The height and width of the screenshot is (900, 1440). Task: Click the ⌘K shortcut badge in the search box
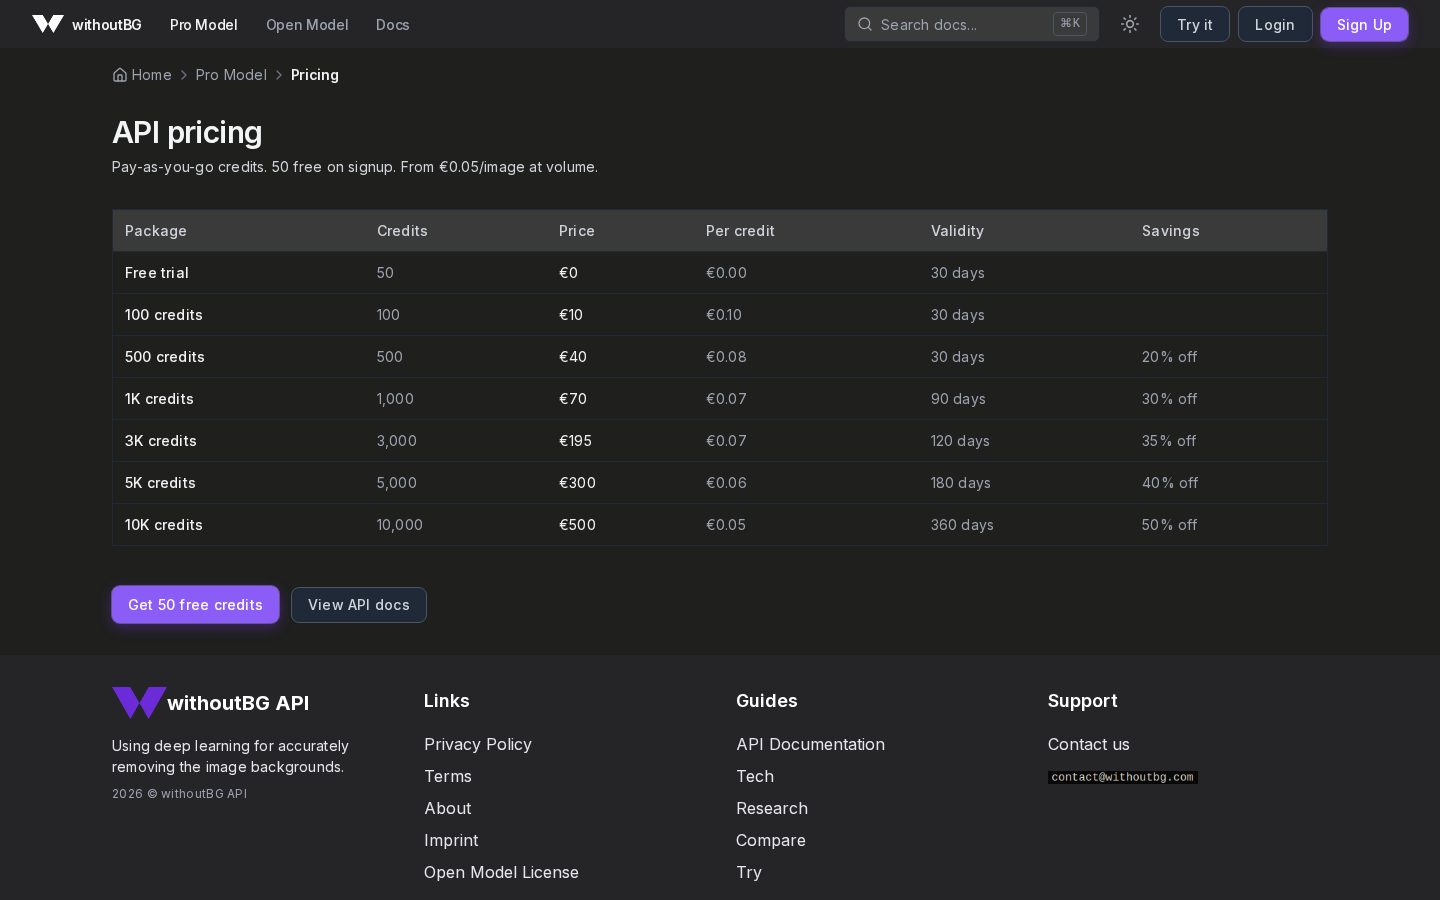(x=1070, y=23)
